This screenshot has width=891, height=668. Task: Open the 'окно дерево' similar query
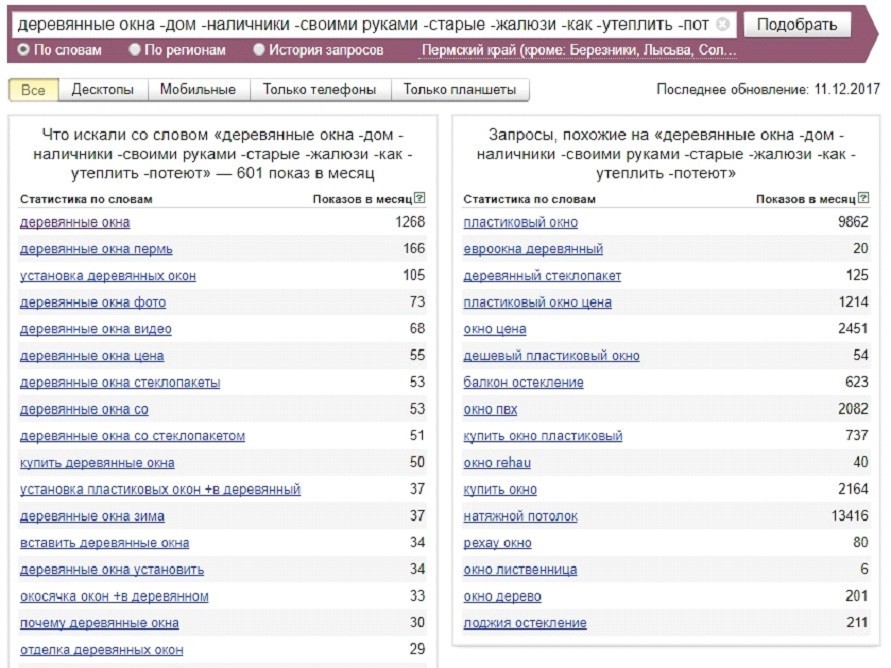[x=502, y=596]
